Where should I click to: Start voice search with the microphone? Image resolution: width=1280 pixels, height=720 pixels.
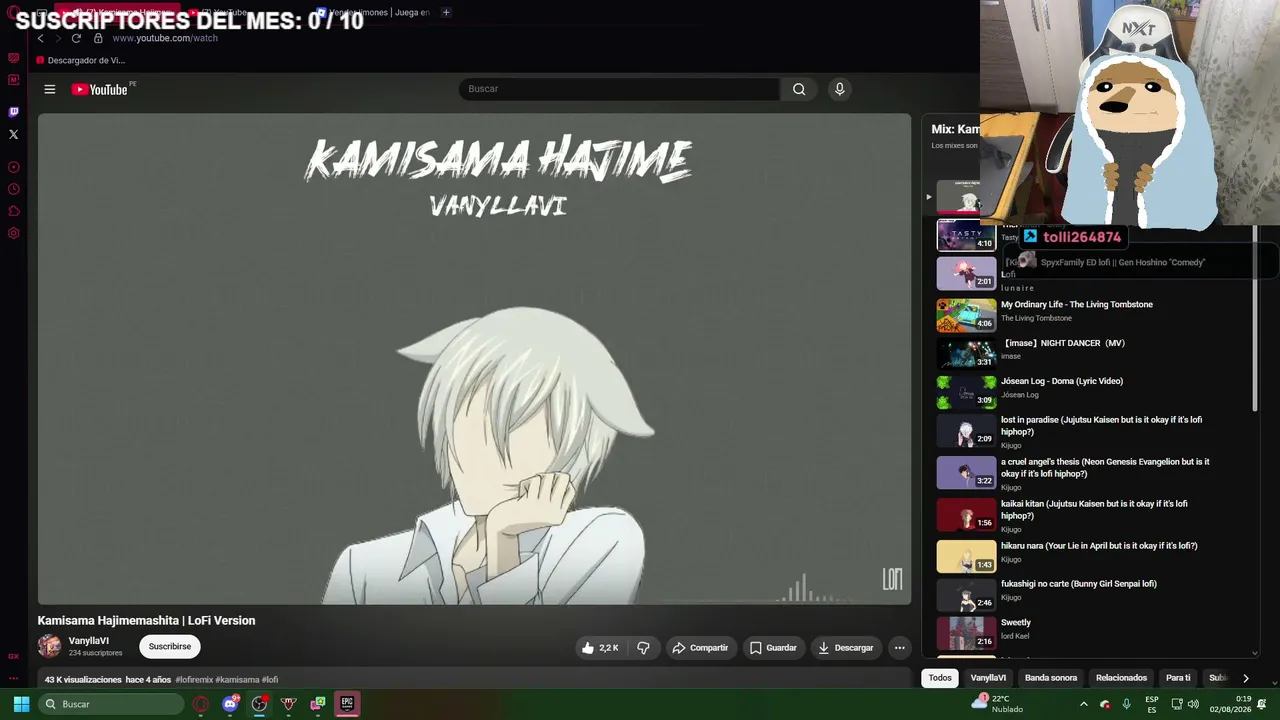[x=840, y=89]
